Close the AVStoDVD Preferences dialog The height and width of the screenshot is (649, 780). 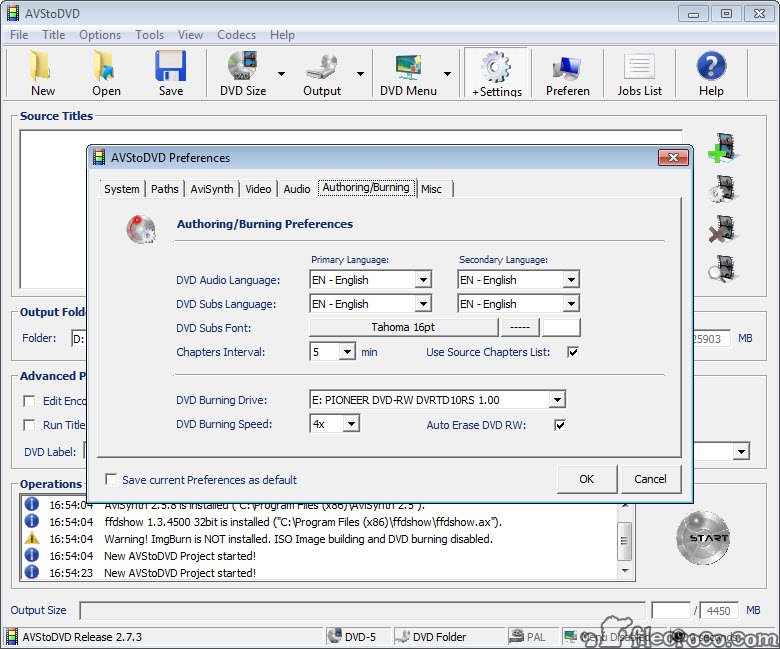(x=674, y=157)
